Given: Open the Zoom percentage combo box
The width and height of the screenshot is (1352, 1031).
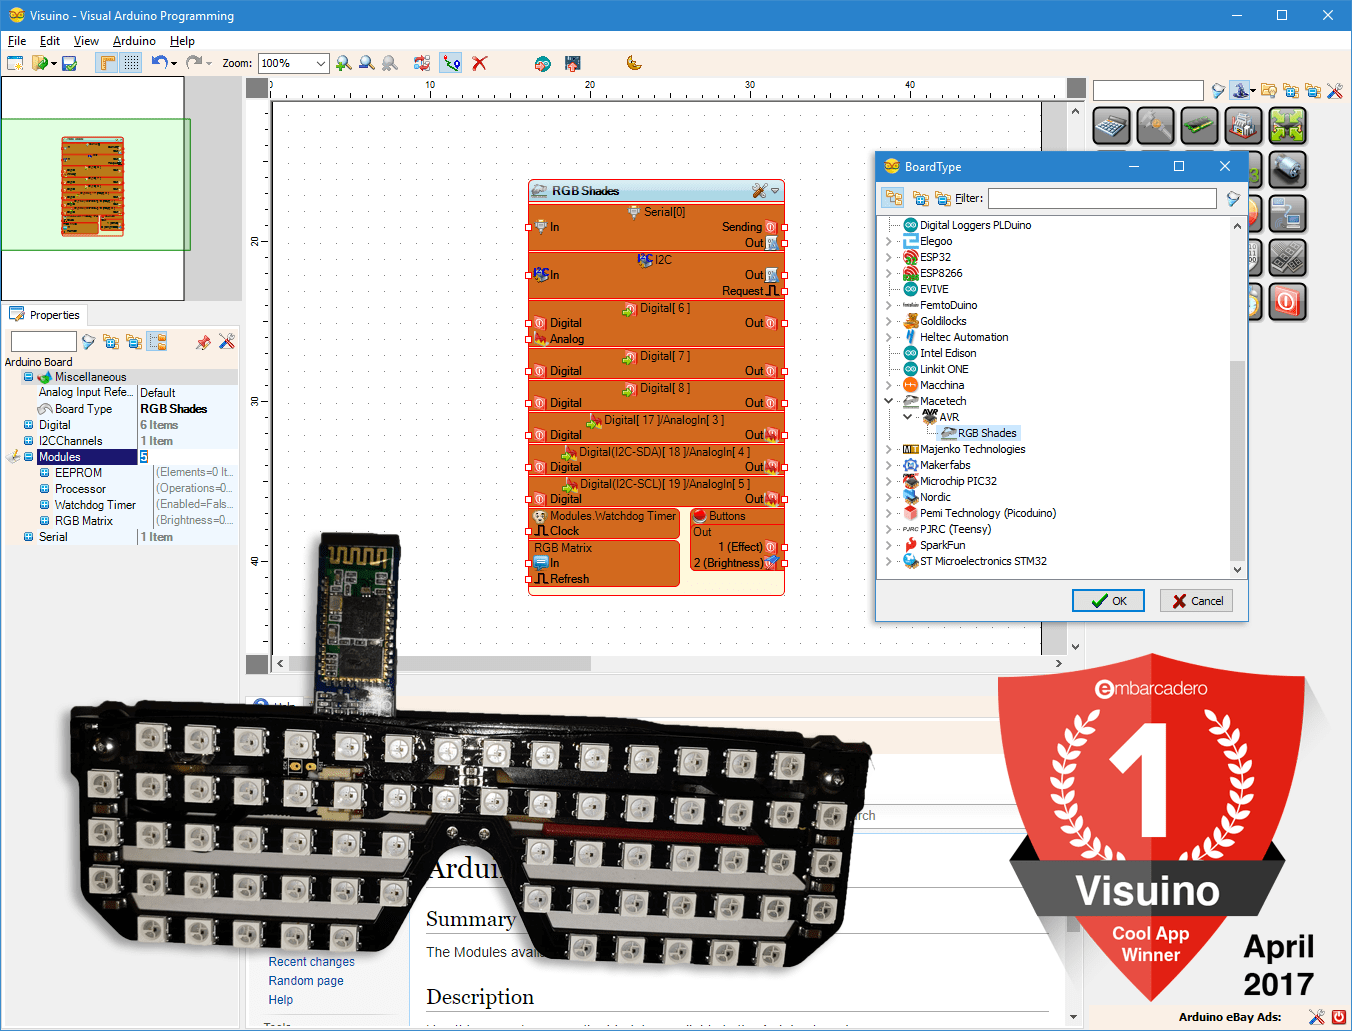Looking at the screenshot, I should (x=293, y=63).
